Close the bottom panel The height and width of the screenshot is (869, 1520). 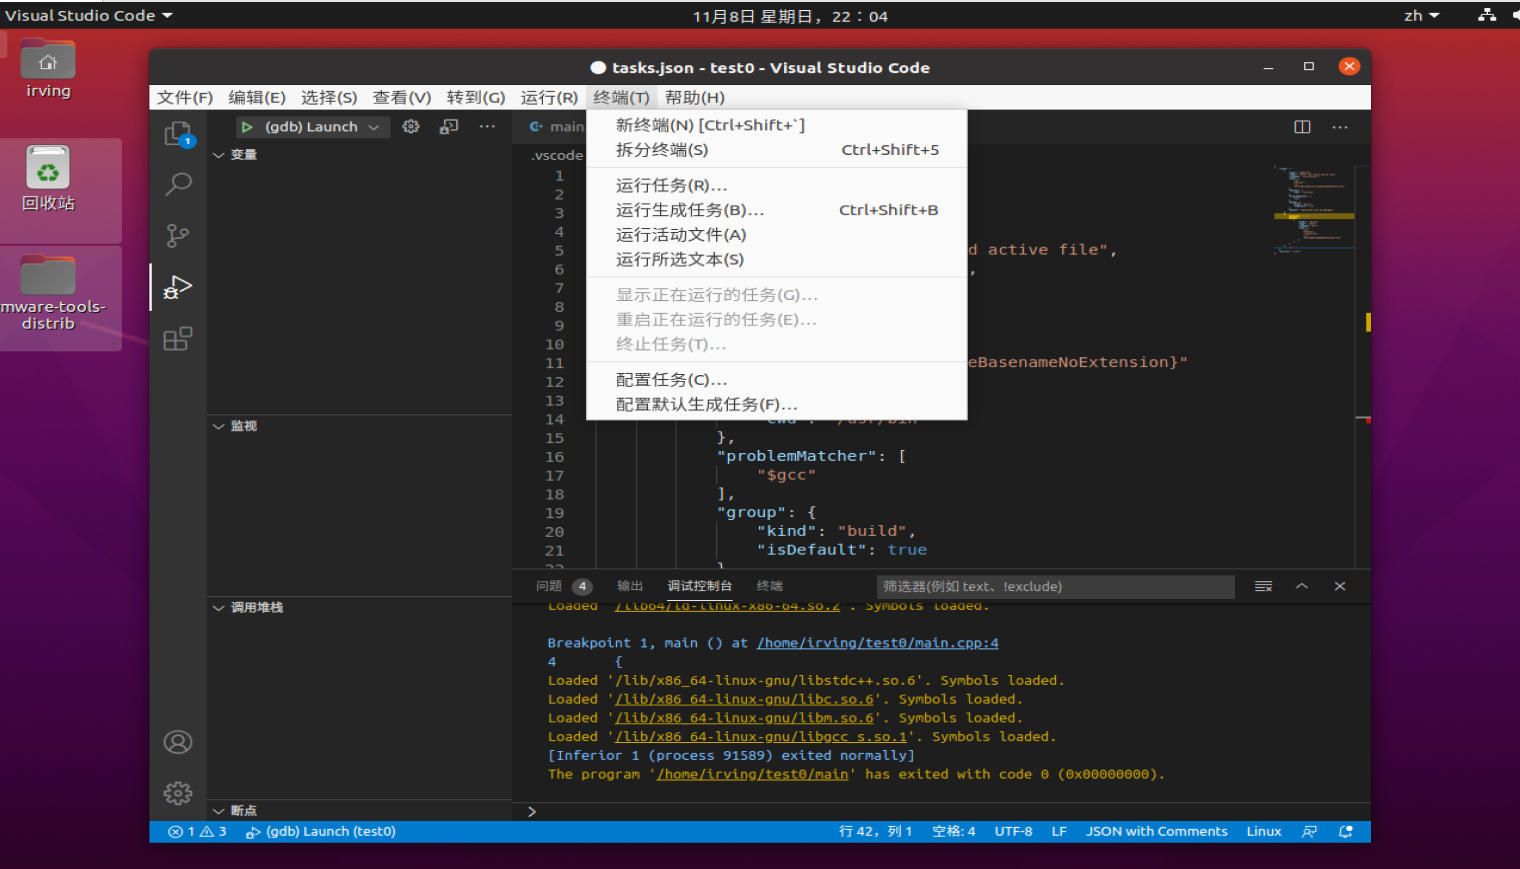pos(1340,586)
